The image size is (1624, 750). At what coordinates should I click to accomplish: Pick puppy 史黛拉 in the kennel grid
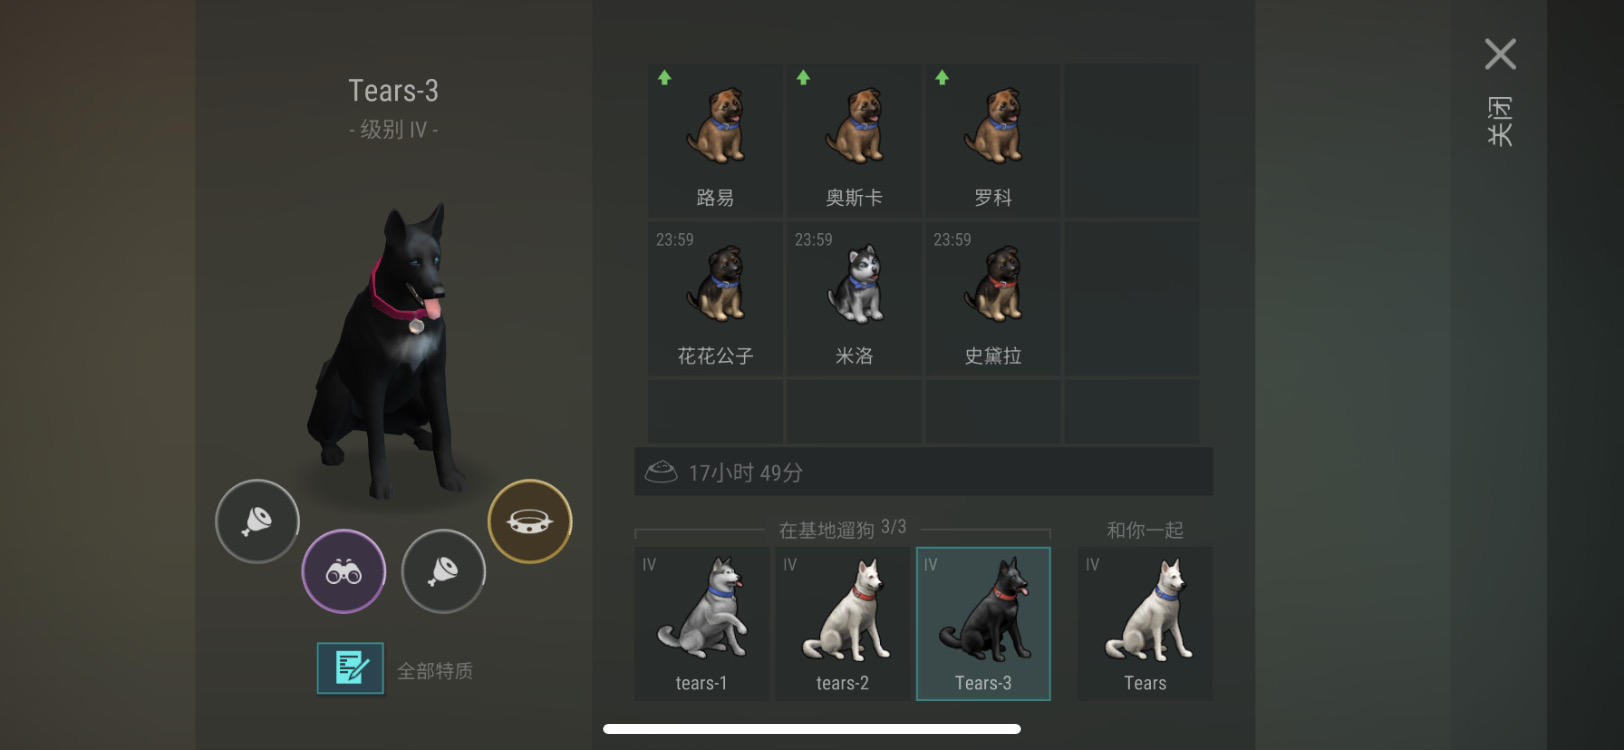click(993, 299)
